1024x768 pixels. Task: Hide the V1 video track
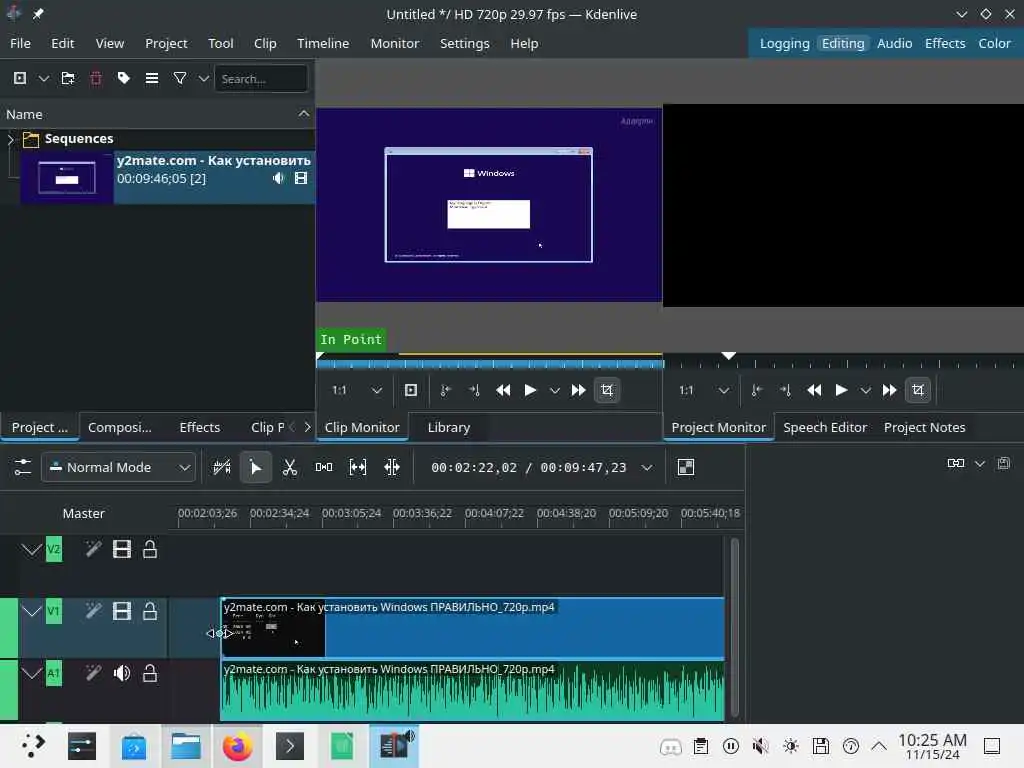tap(122, 611)
